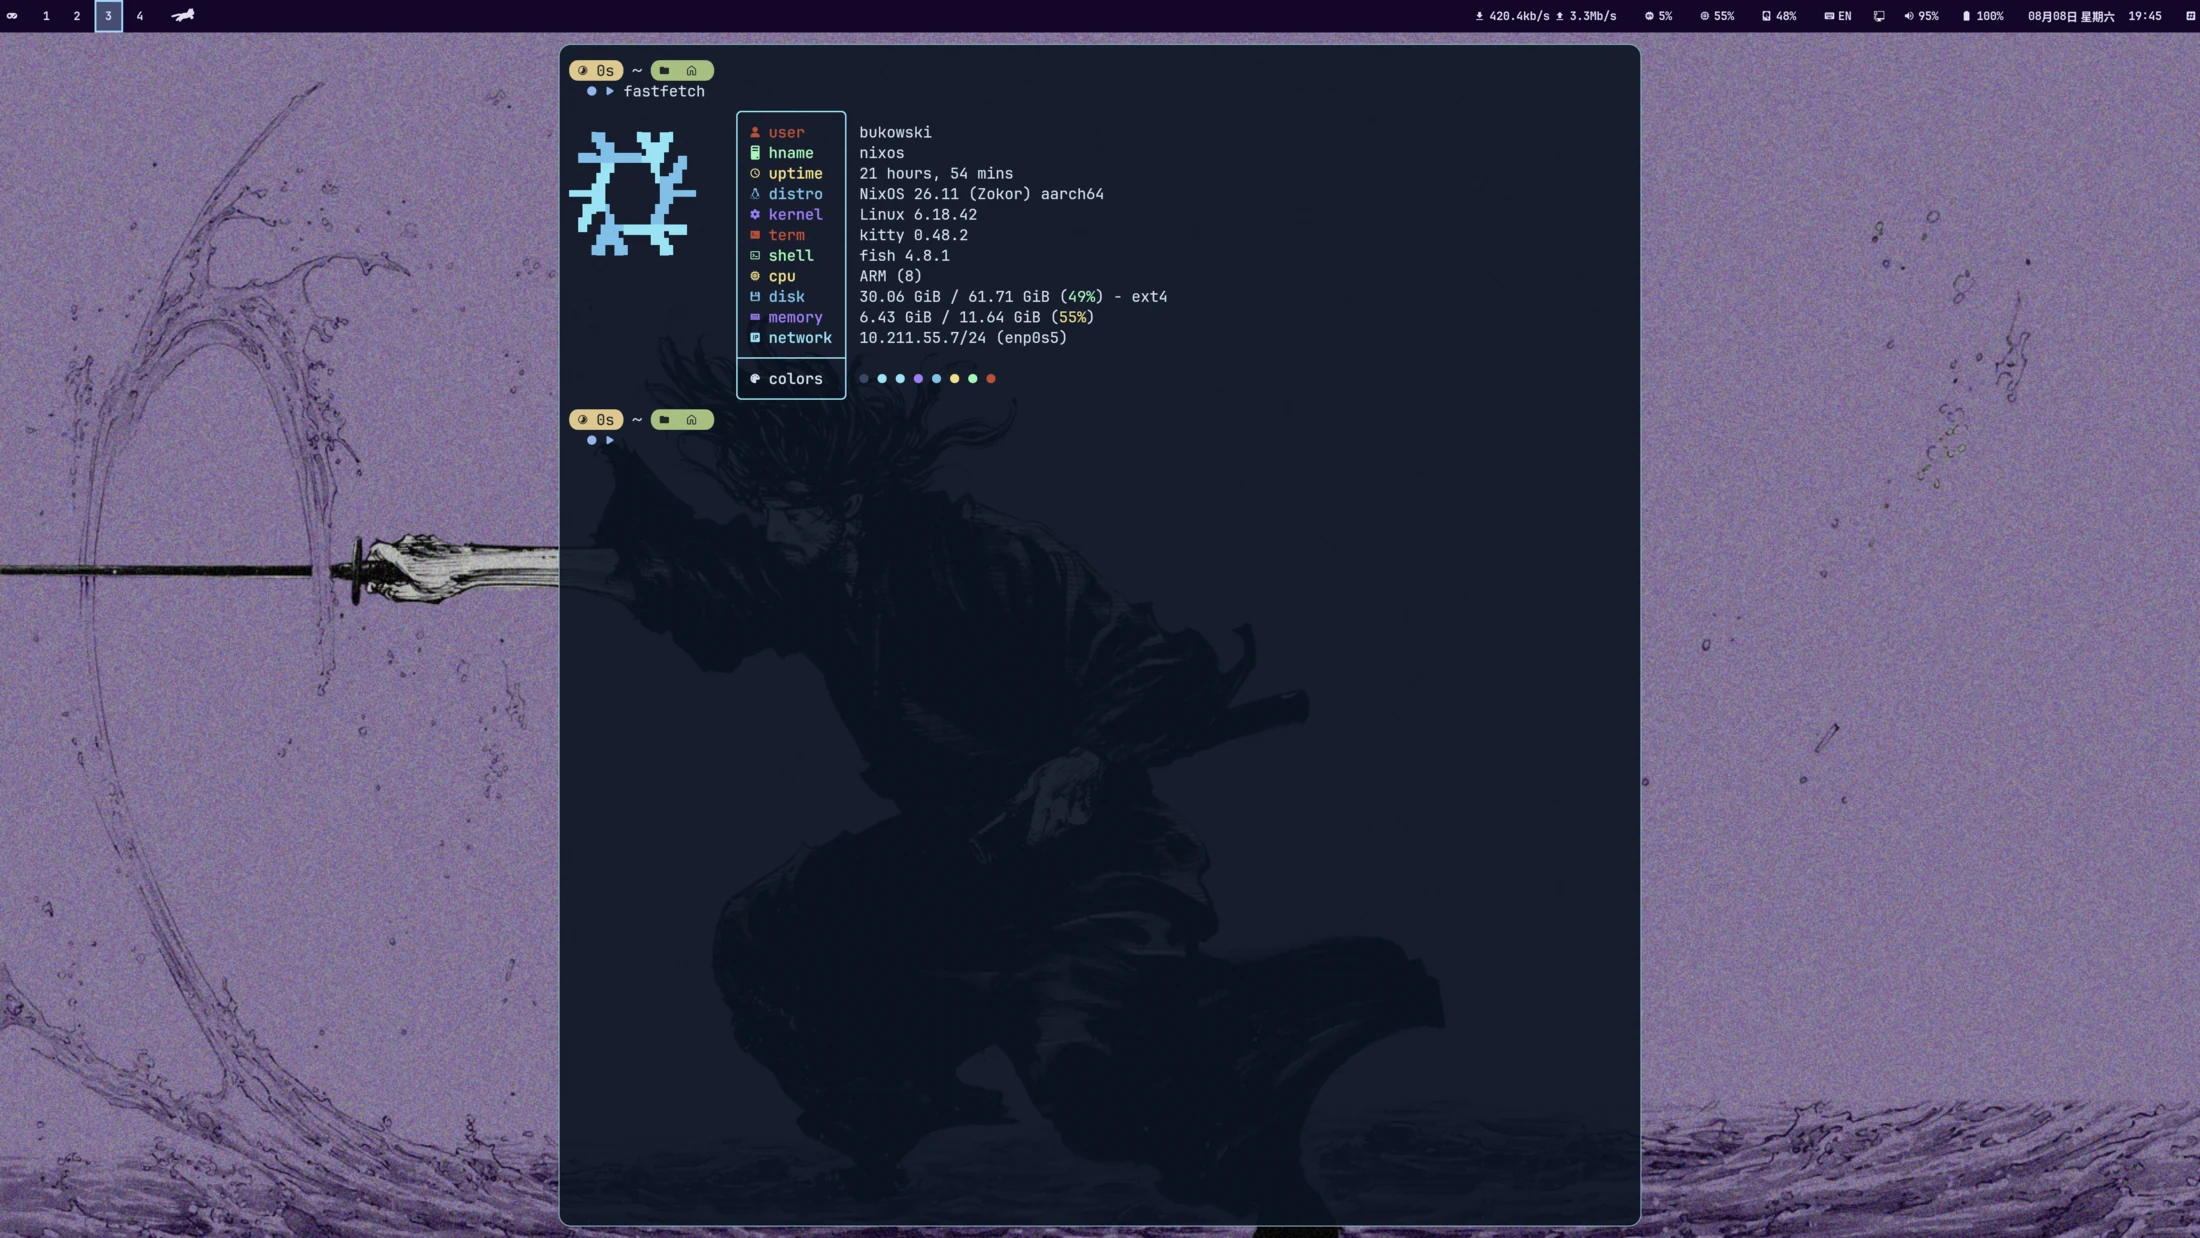Click the network IP icon
This screenshot has width=2200, height=1238.
coord(755,337)
